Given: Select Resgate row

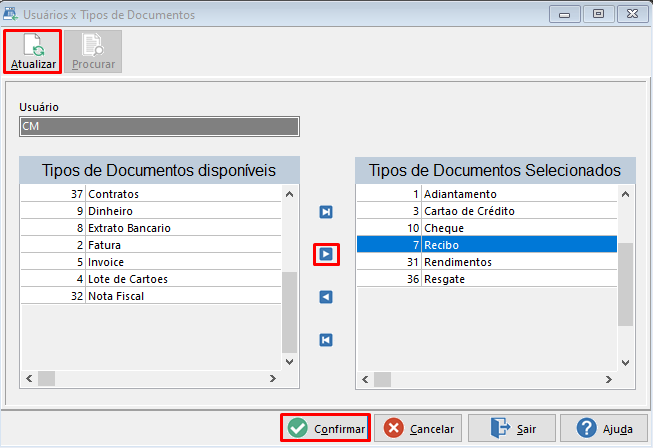Looking at the screenshot, I should coord(487,279).
